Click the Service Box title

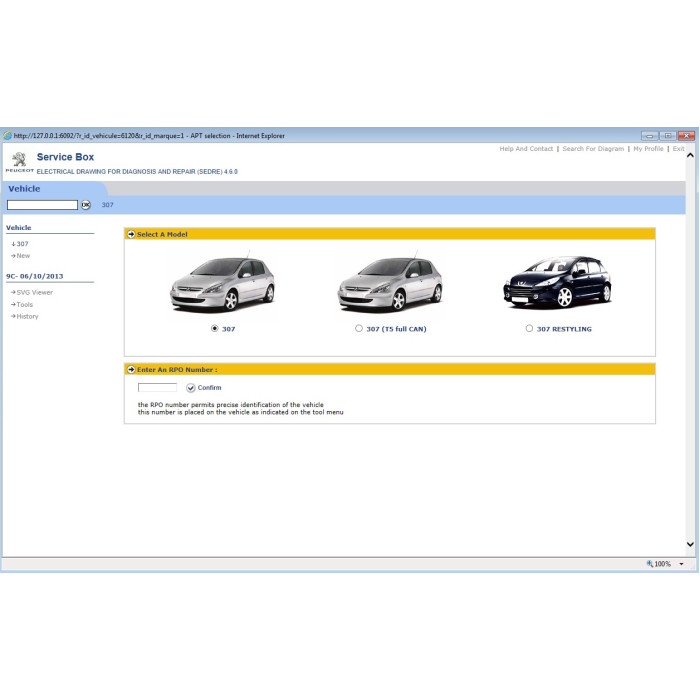[65, 157]
